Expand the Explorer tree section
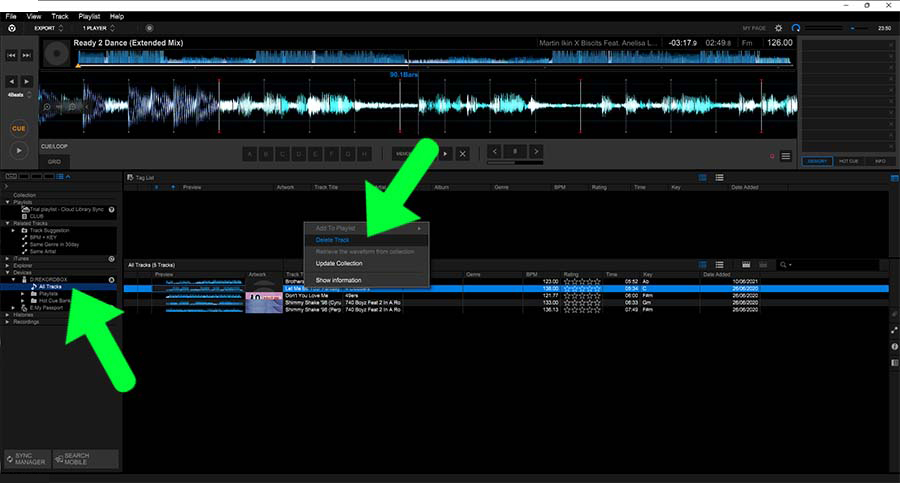The image size is (900, 483). [7, 266]
